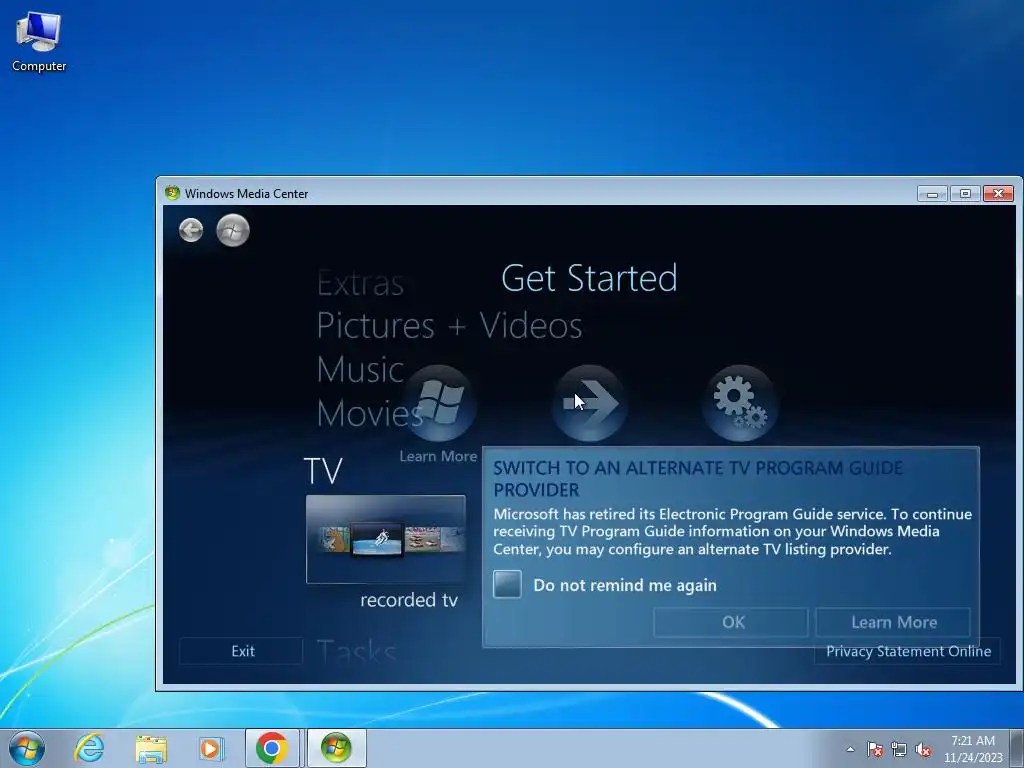Launch Internet Explorer from taskbar
Viewport: 1024px width, 768px height.
tap(89, 748)
